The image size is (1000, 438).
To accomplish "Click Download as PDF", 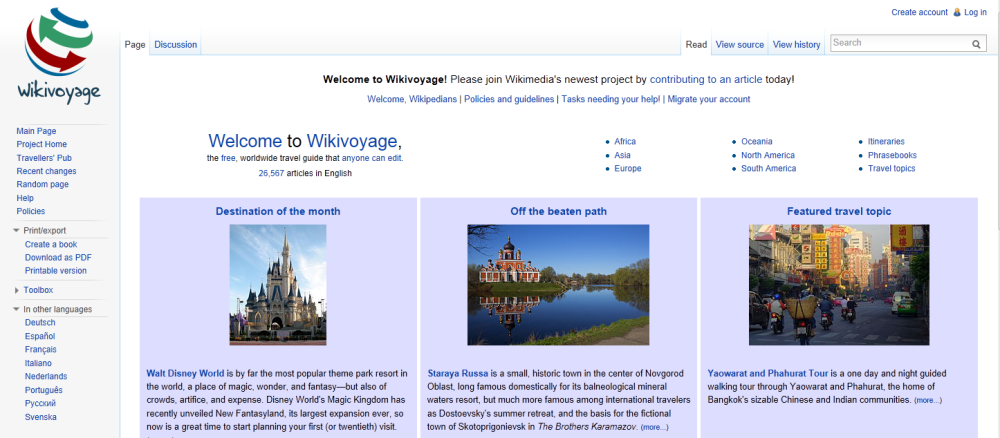I will pos(58,258).
